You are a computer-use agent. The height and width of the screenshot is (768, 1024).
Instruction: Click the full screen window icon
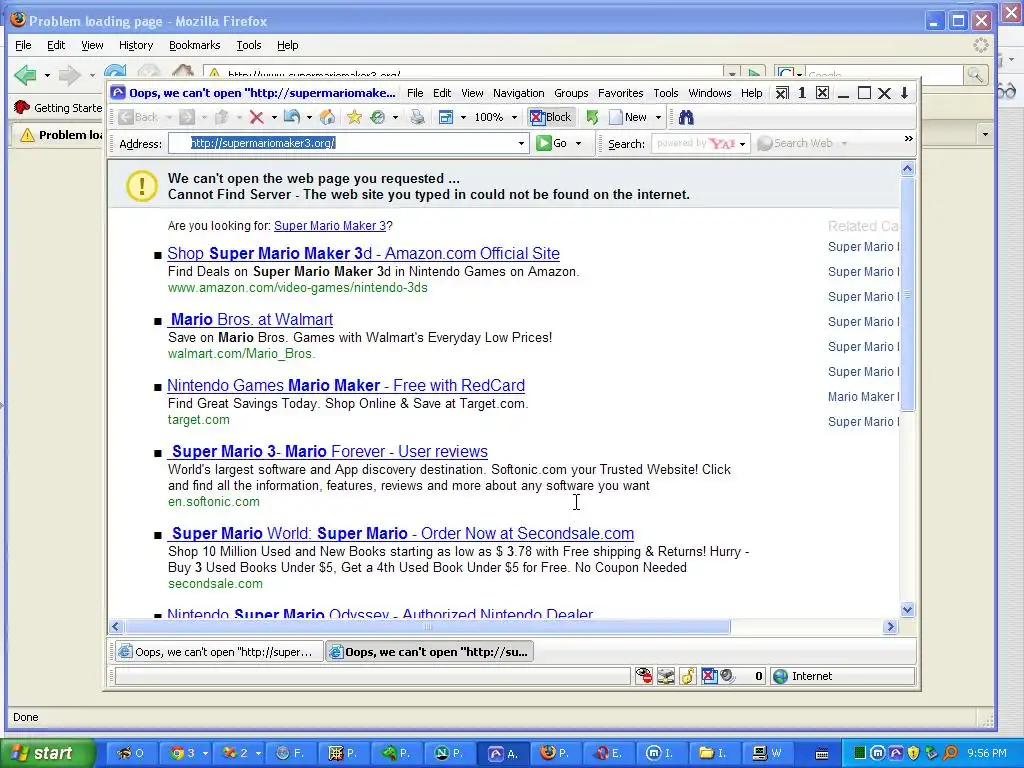pos(446,117)
